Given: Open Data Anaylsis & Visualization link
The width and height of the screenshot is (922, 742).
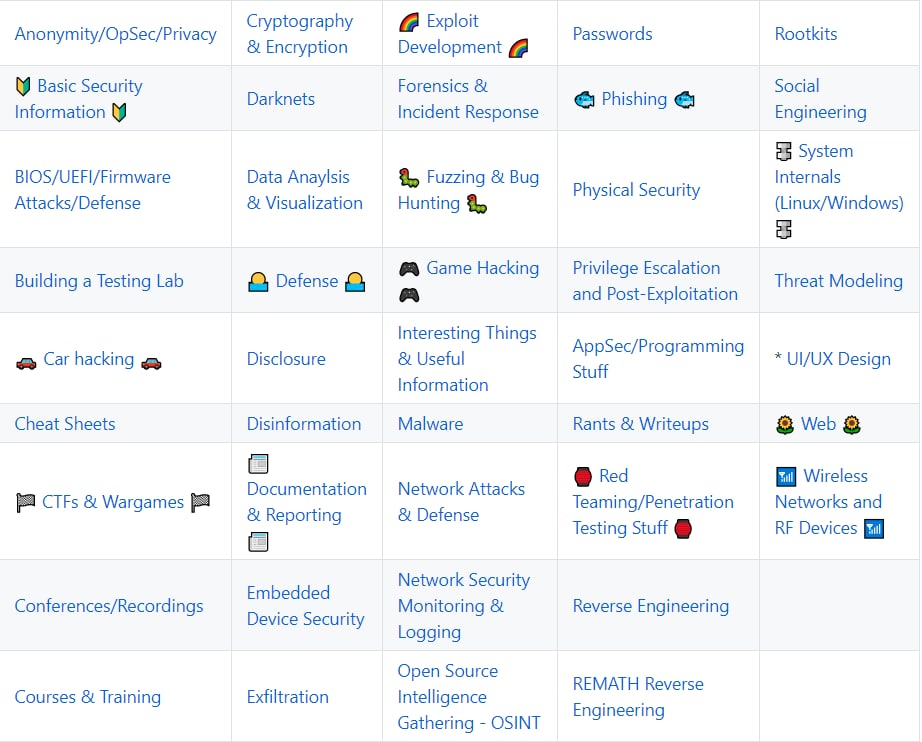Looking at the screenshot, I should pos(305,190).
